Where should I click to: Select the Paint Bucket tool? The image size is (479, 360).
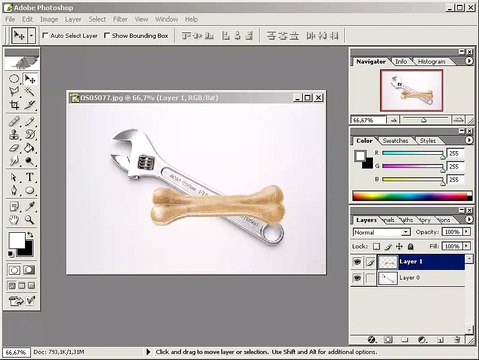pyautogui.click(x=30, y=148)
